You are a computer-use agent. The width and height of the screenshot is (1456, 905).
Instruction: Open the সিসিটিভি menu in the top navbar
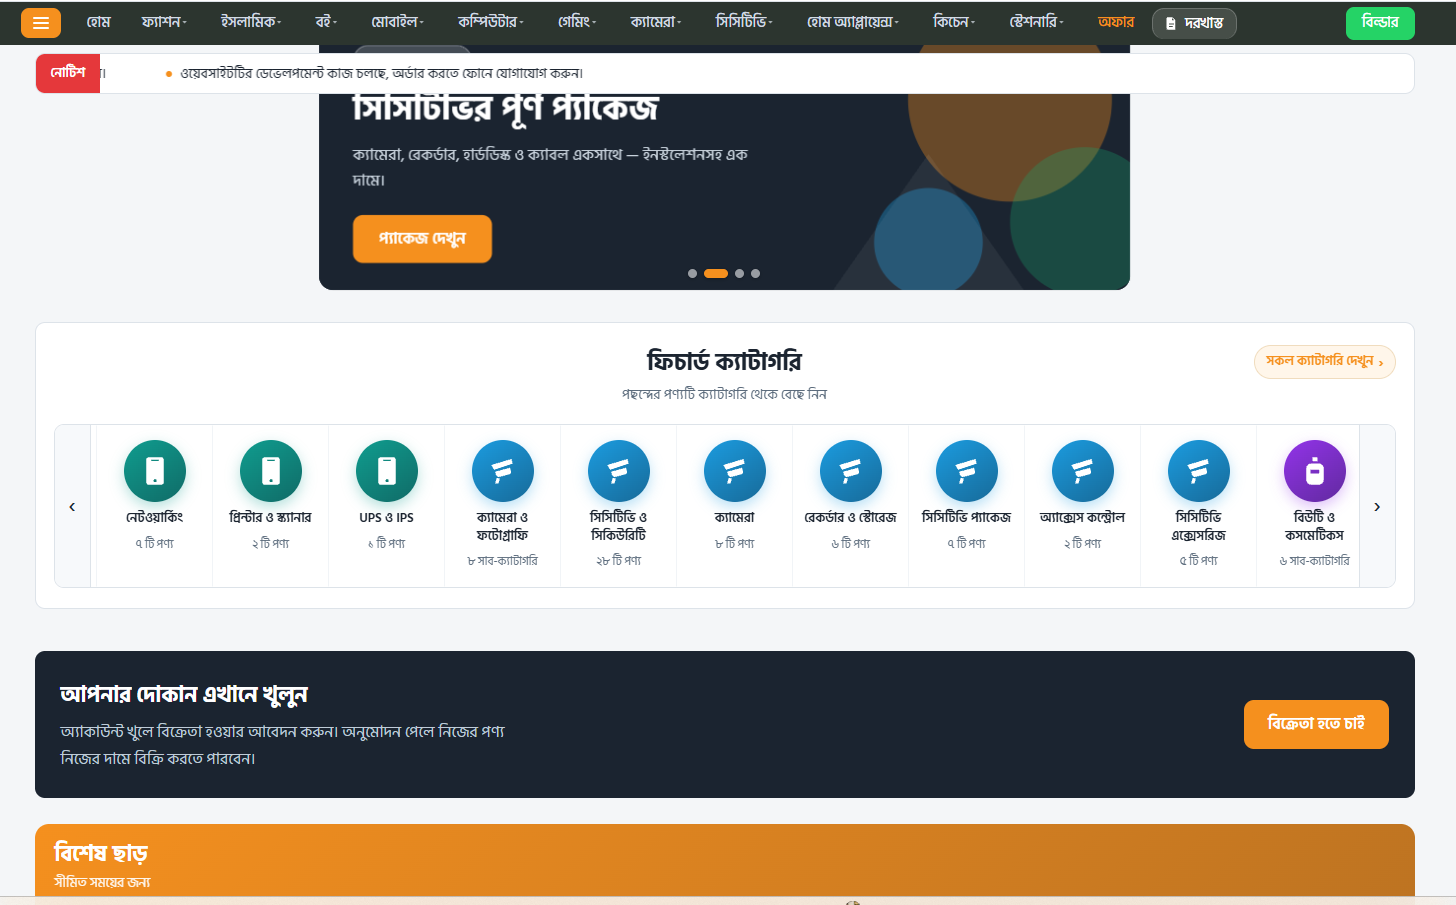[x=744, y=22]
